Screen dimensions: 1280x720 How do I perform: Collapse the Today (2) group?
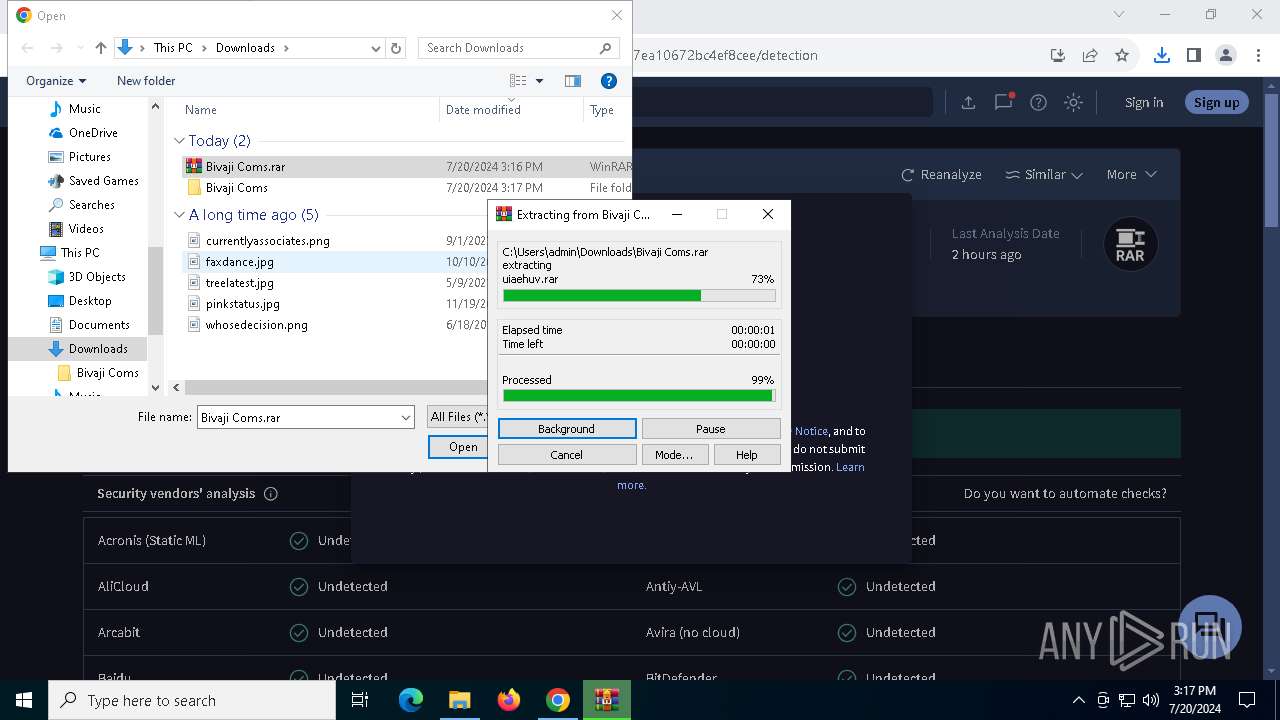[x=179, y=141]
